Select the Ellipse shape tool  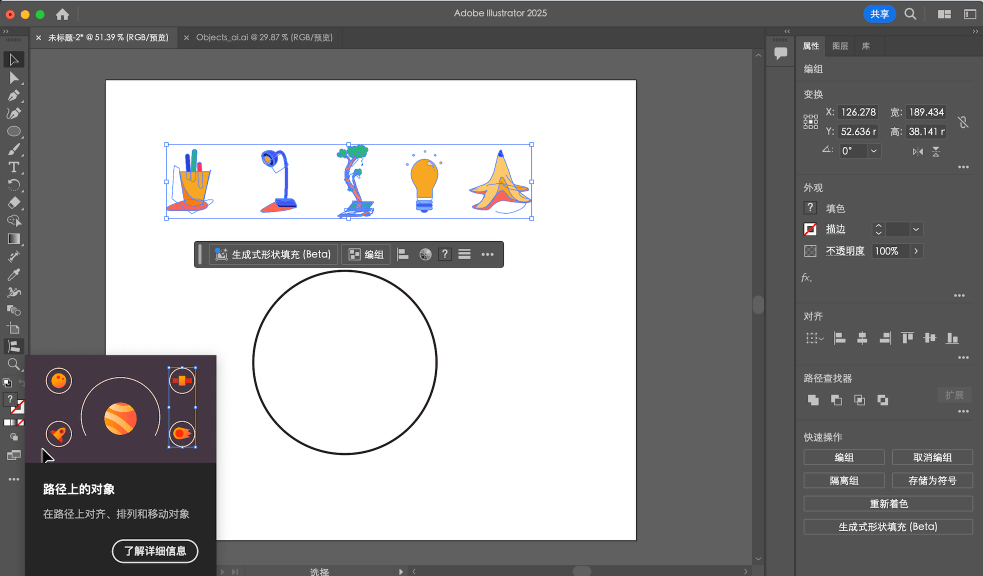(x=13, y=129)
